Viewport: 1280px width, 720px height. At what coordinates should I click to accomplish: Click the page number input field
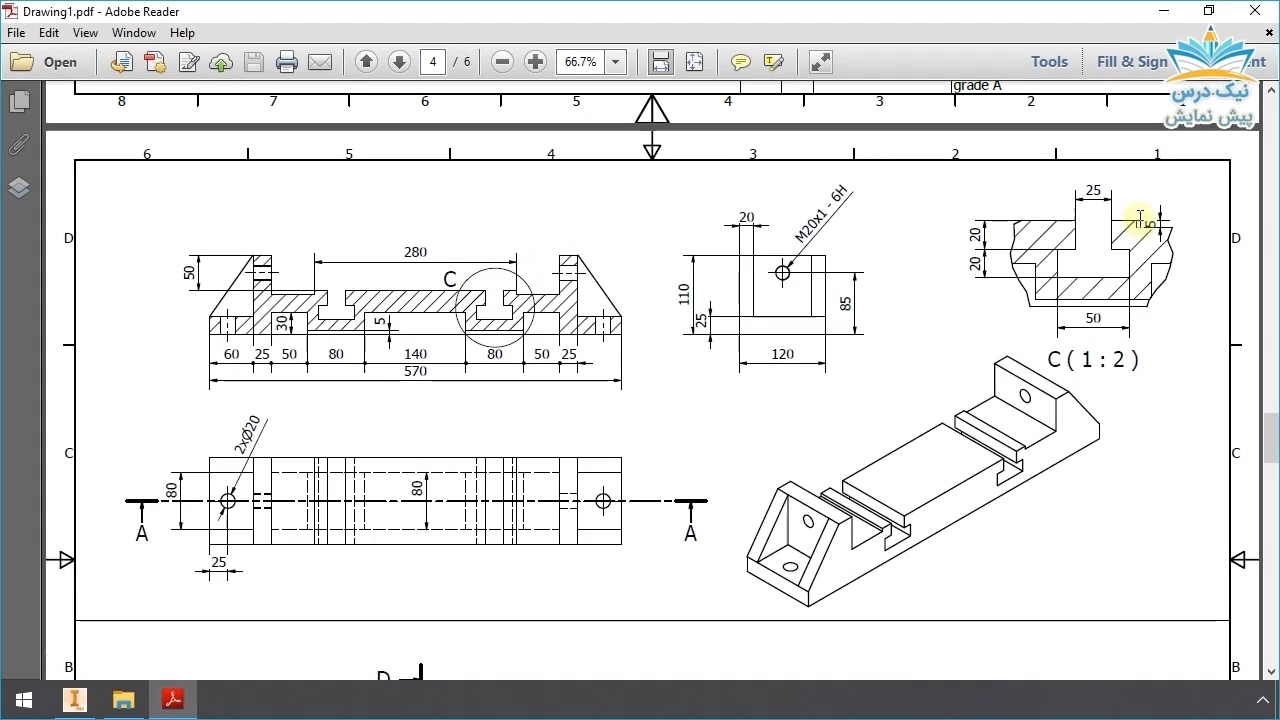point(433,62)
